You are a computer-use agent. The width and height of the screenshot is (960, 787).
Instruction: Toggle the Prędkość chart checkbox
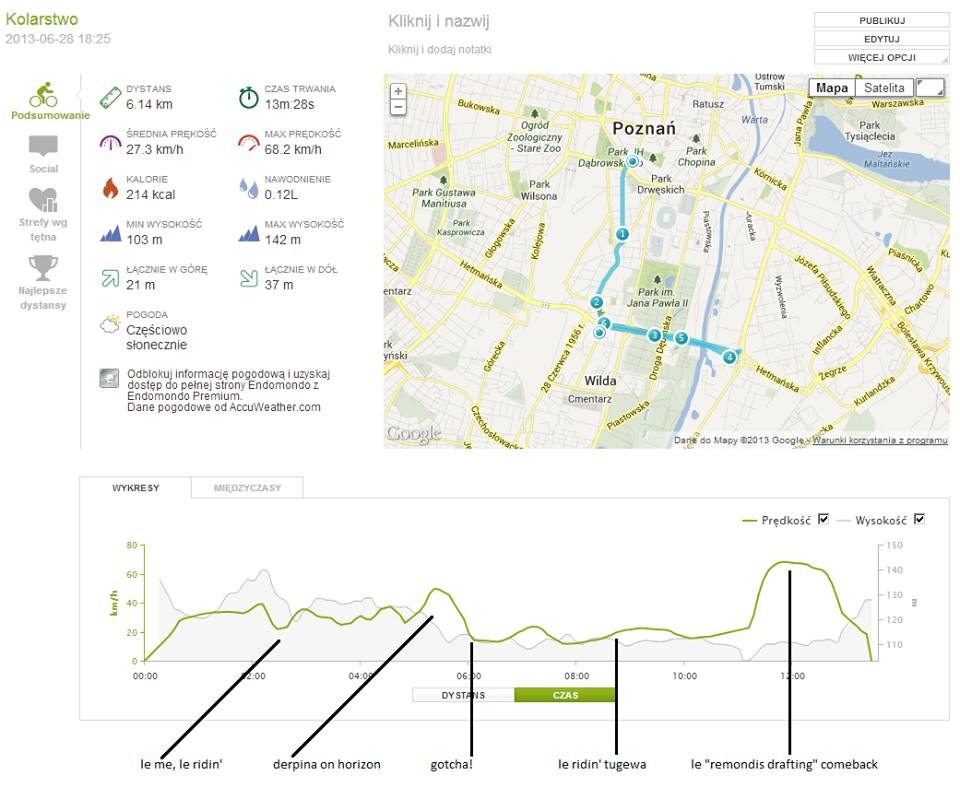[824, 519]
